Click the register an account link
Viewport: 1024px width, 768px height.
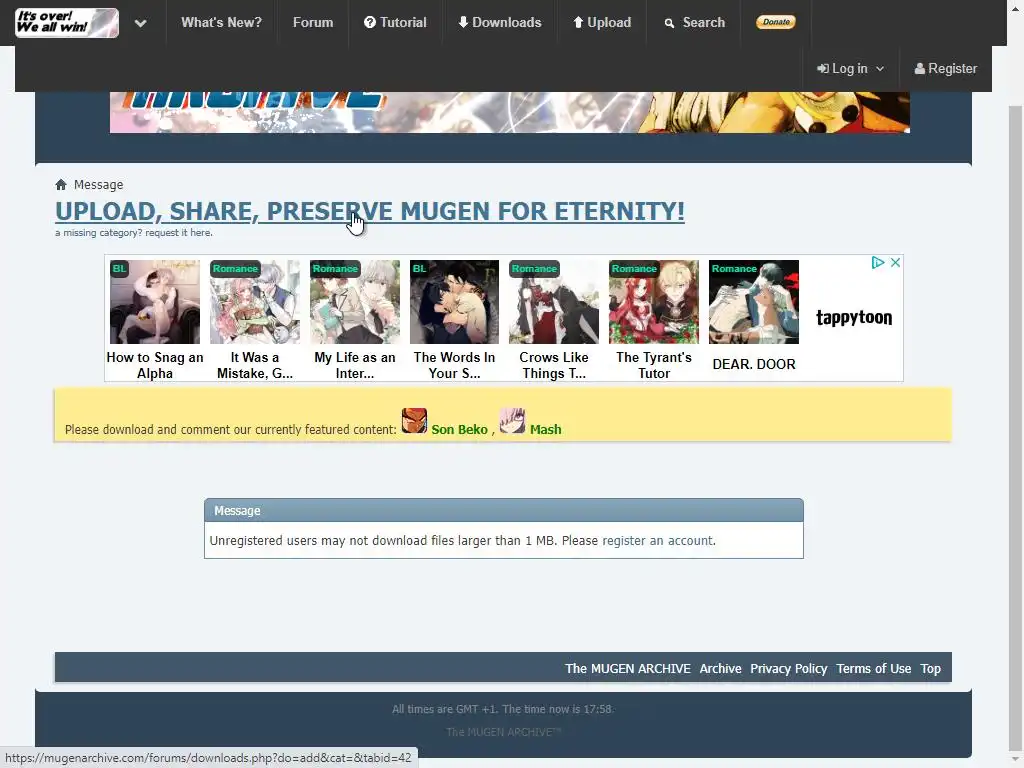point(658,541)
